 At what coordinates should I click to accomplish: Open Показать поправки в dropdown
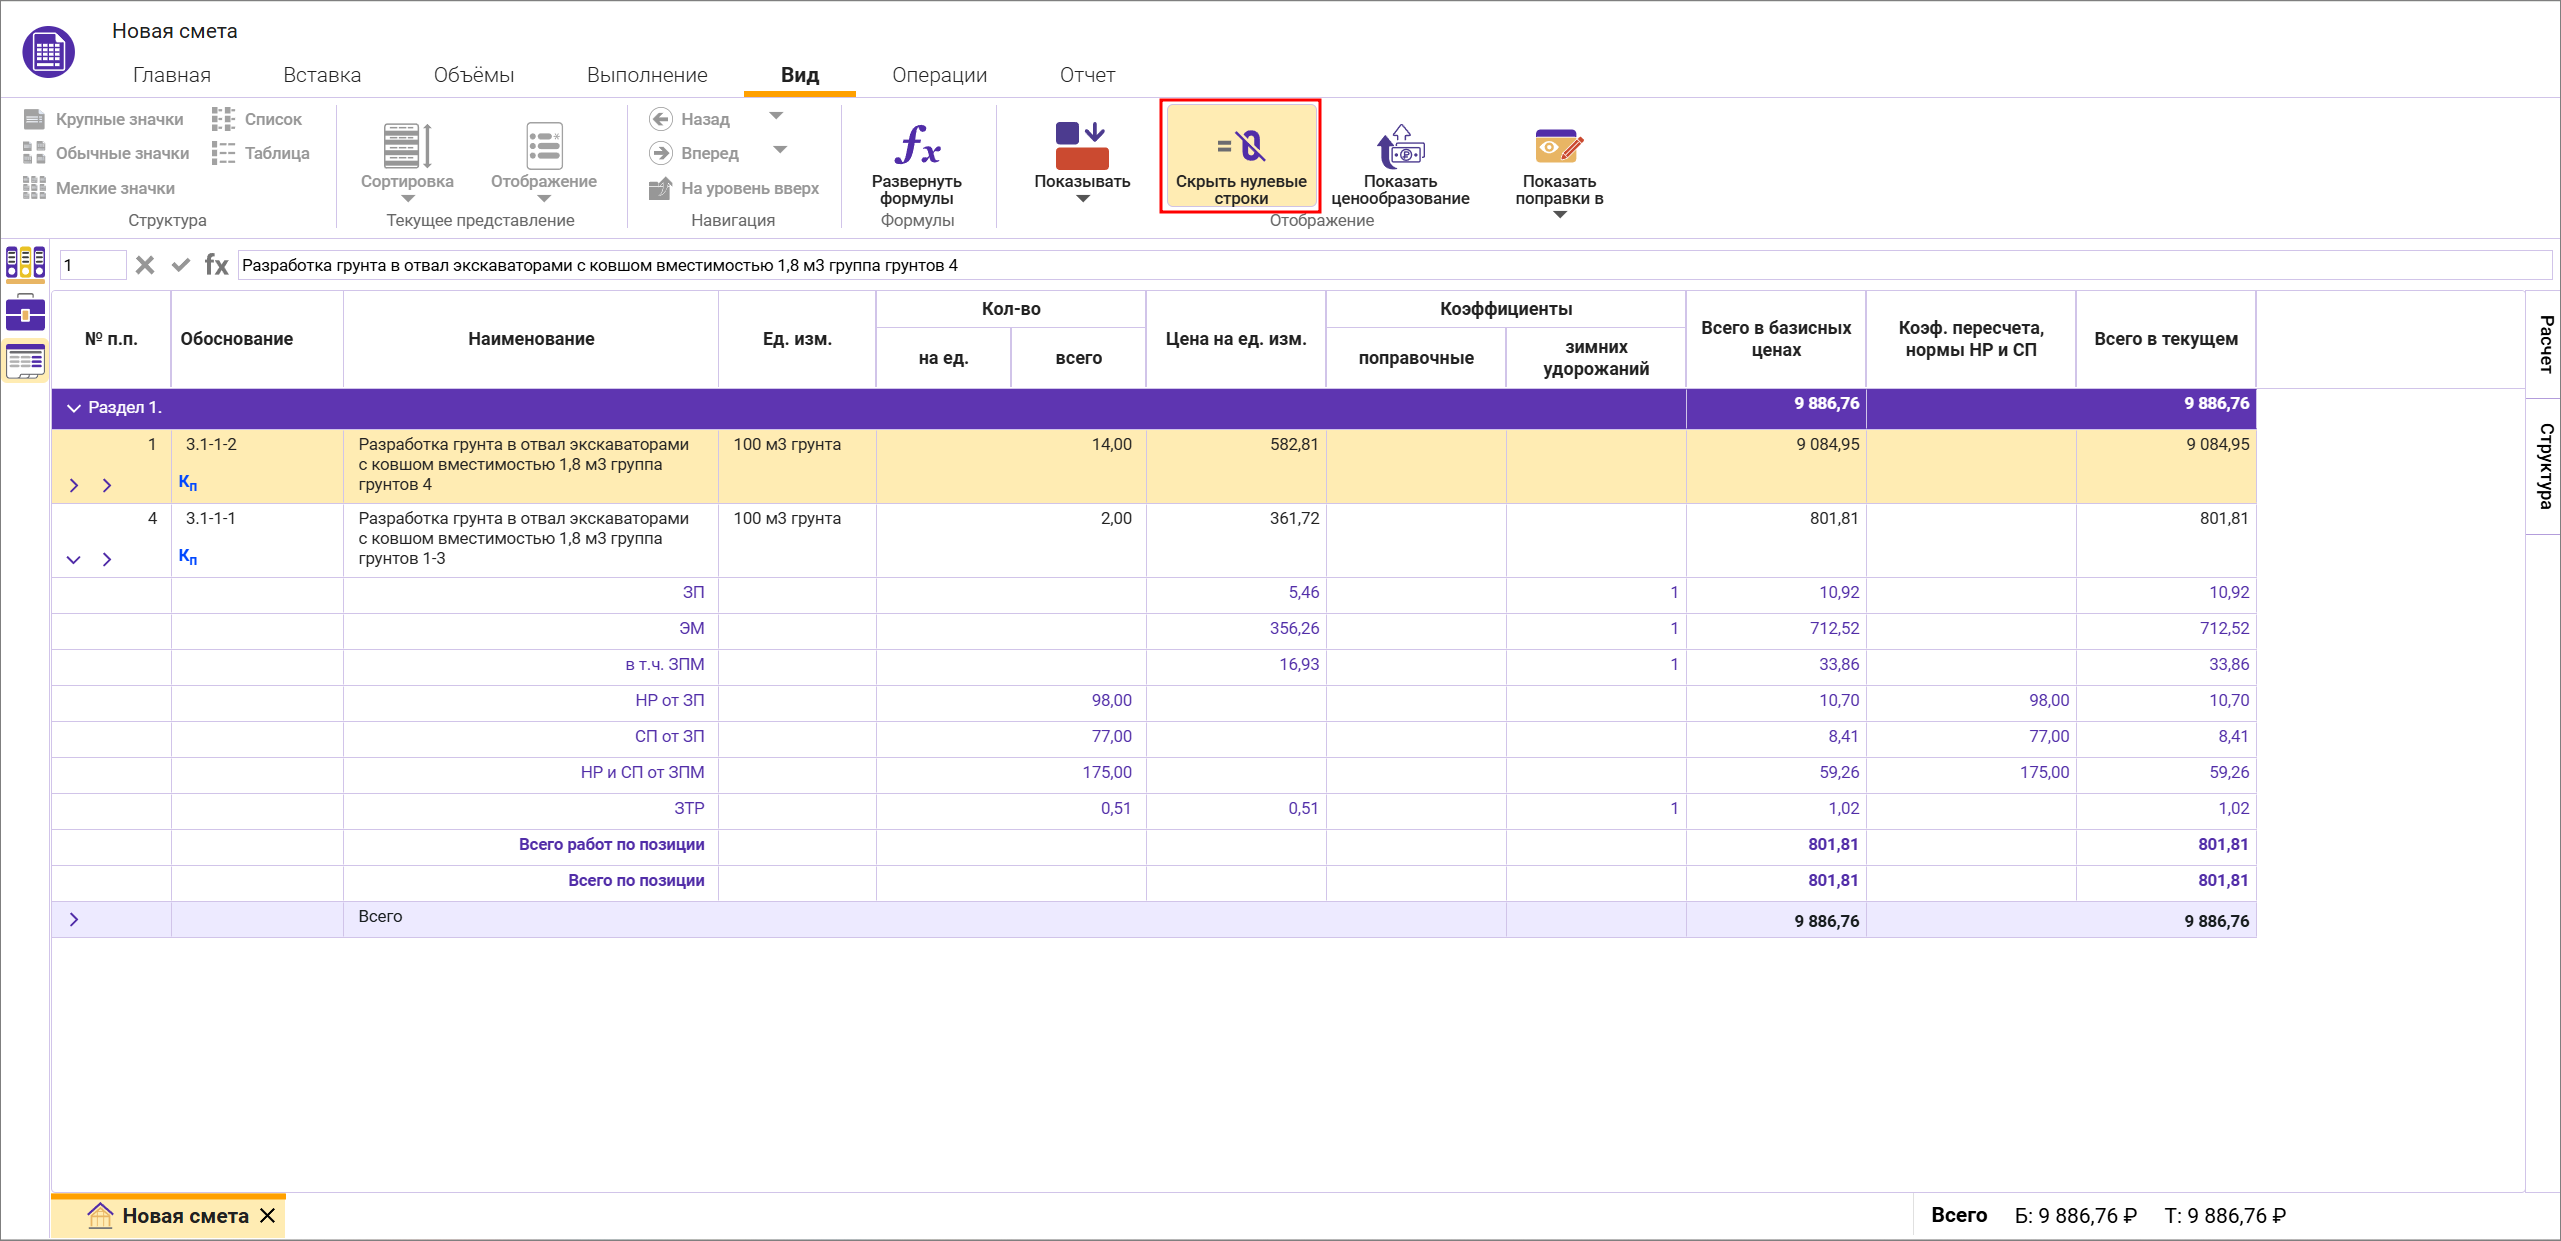pyautogui.click(x=1559, y=214)
